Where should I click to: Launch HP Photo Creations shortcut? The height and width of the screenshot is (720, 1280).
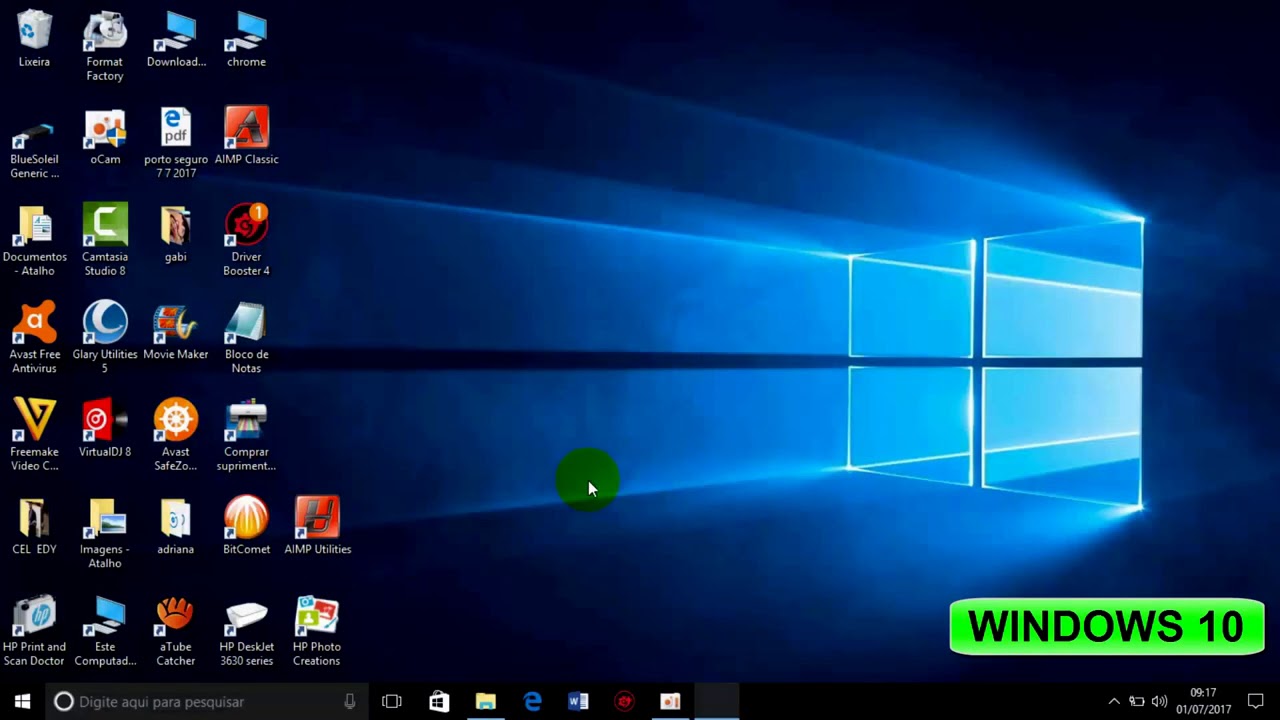click(x=317, y=631)
